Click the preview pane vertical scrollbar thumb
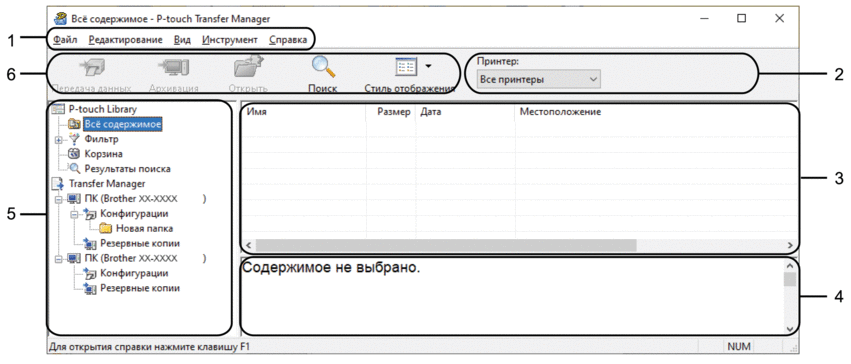 point(790,279)
